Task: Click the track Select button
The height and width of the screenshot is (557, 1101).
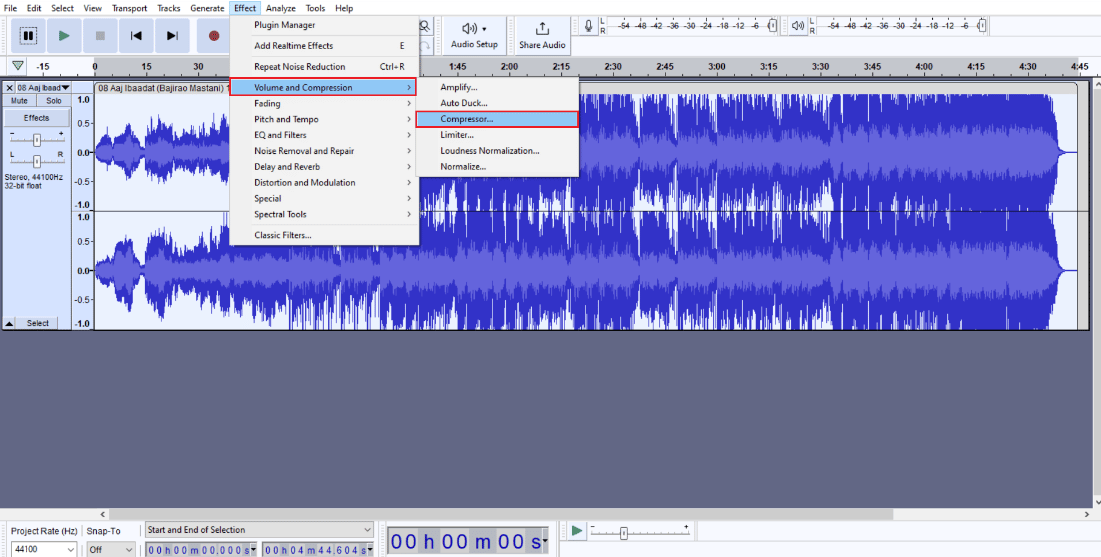Action: point(38,323)
